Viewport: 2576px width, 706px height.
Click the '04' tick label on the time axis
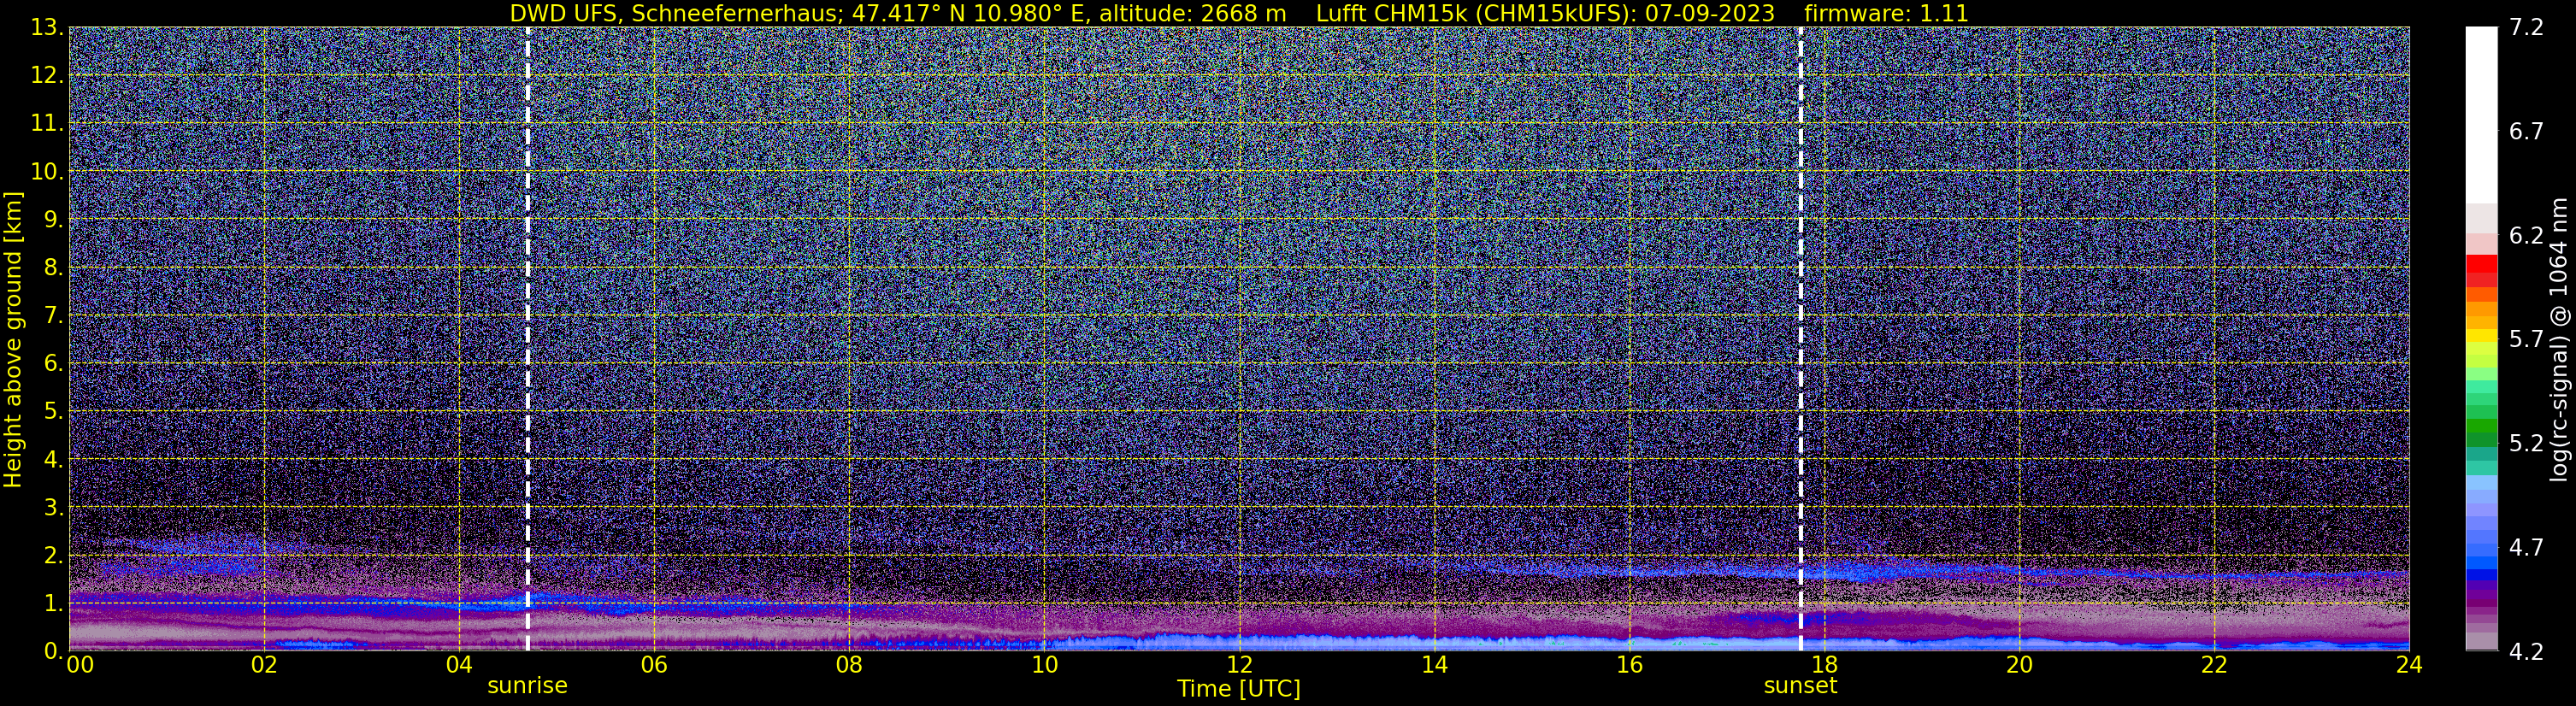click(458, 666)
